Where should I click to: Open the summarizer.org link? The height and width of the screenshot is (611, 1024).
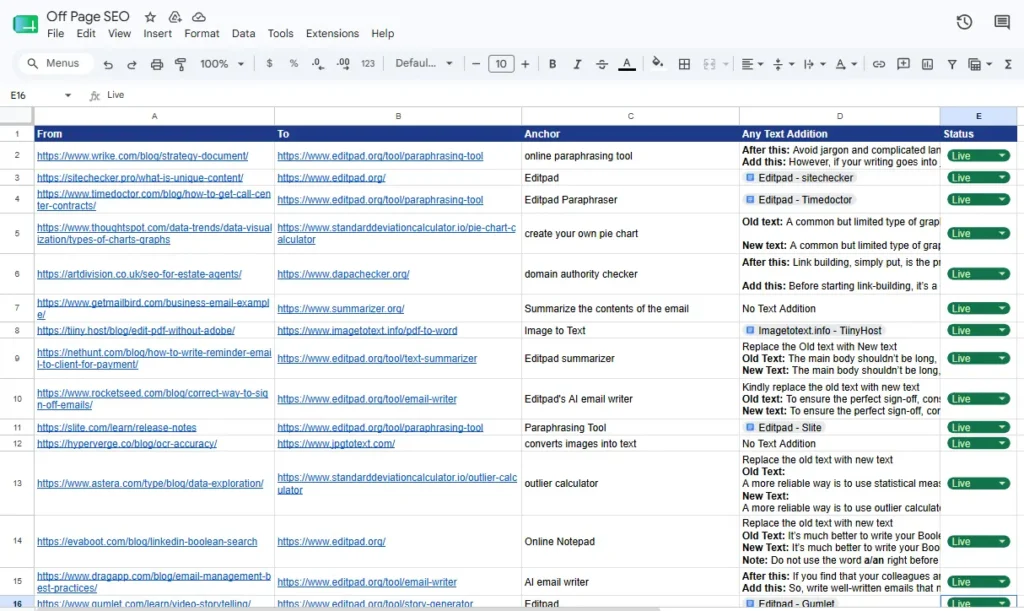click(340, 308)
